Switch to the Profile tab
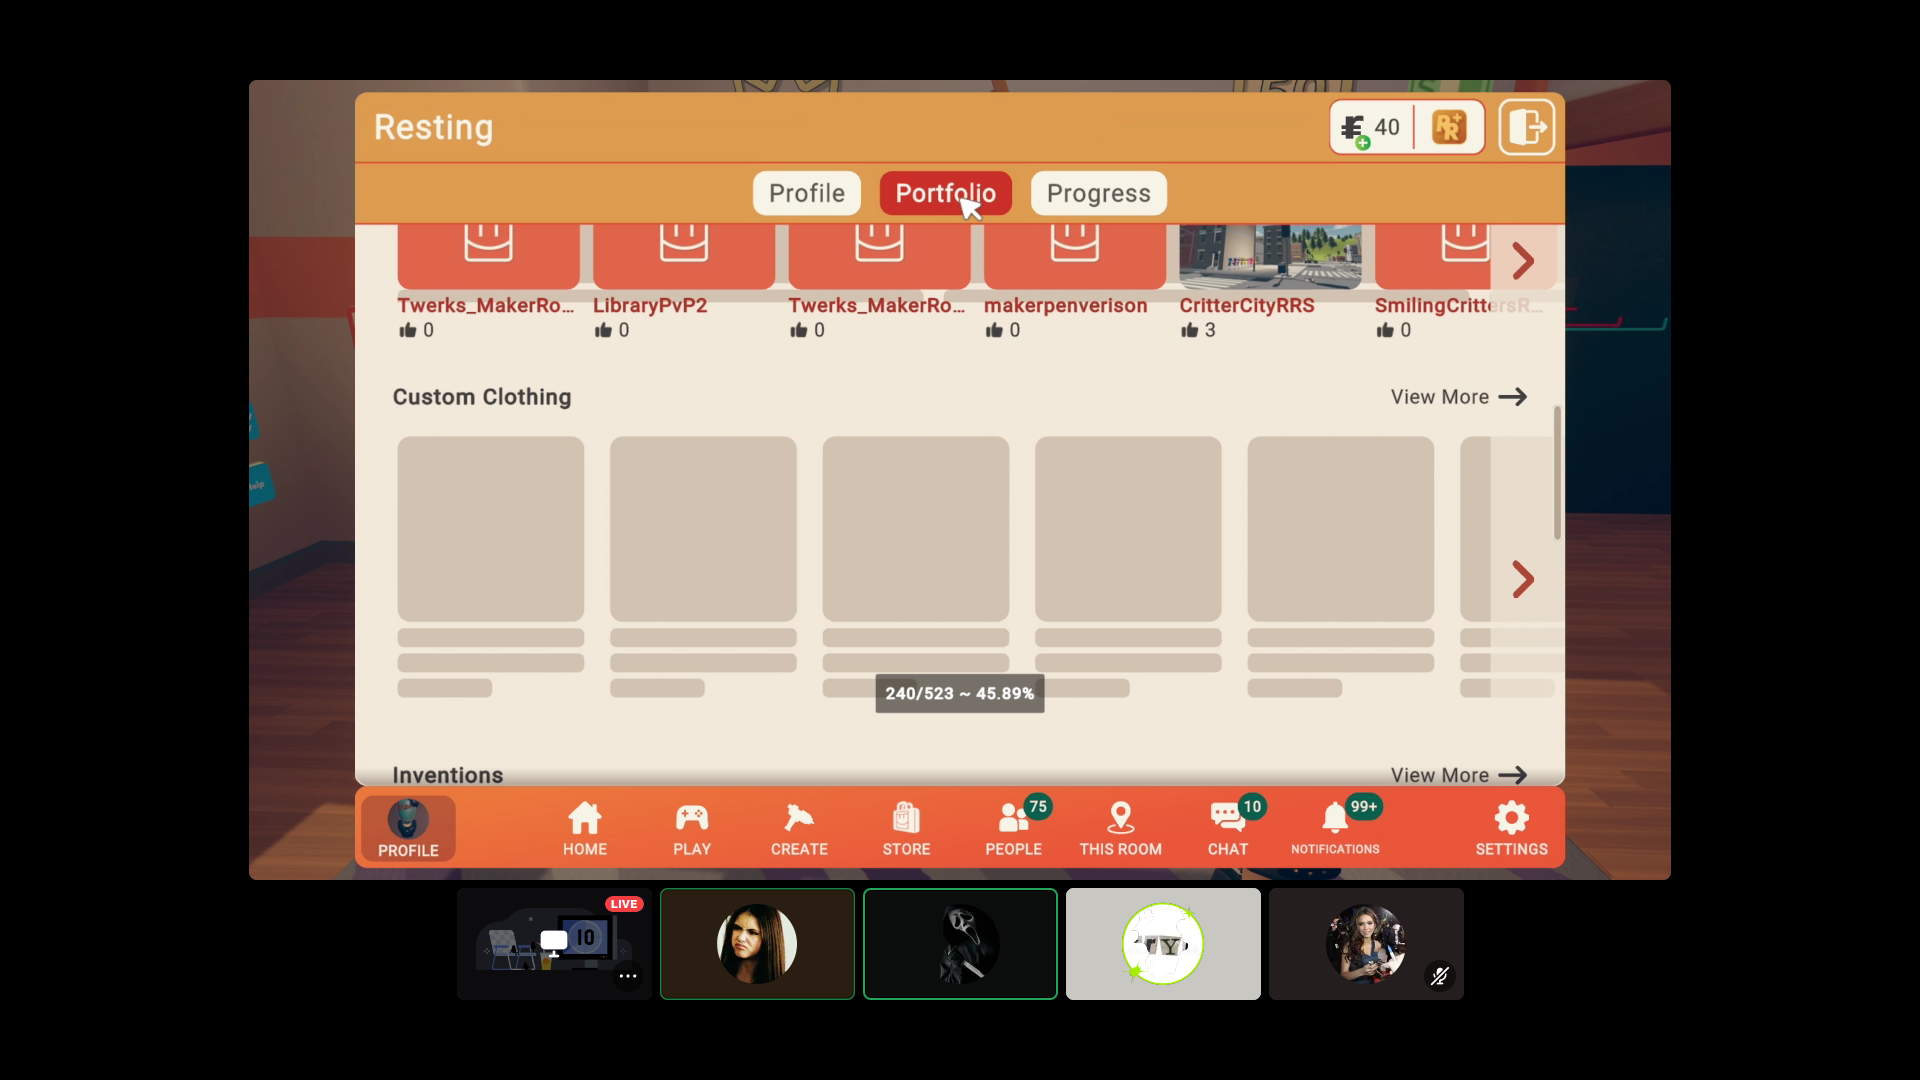Image resolution: width=1920 pixels, height=1080 pixels. click(x=806, y=193)
